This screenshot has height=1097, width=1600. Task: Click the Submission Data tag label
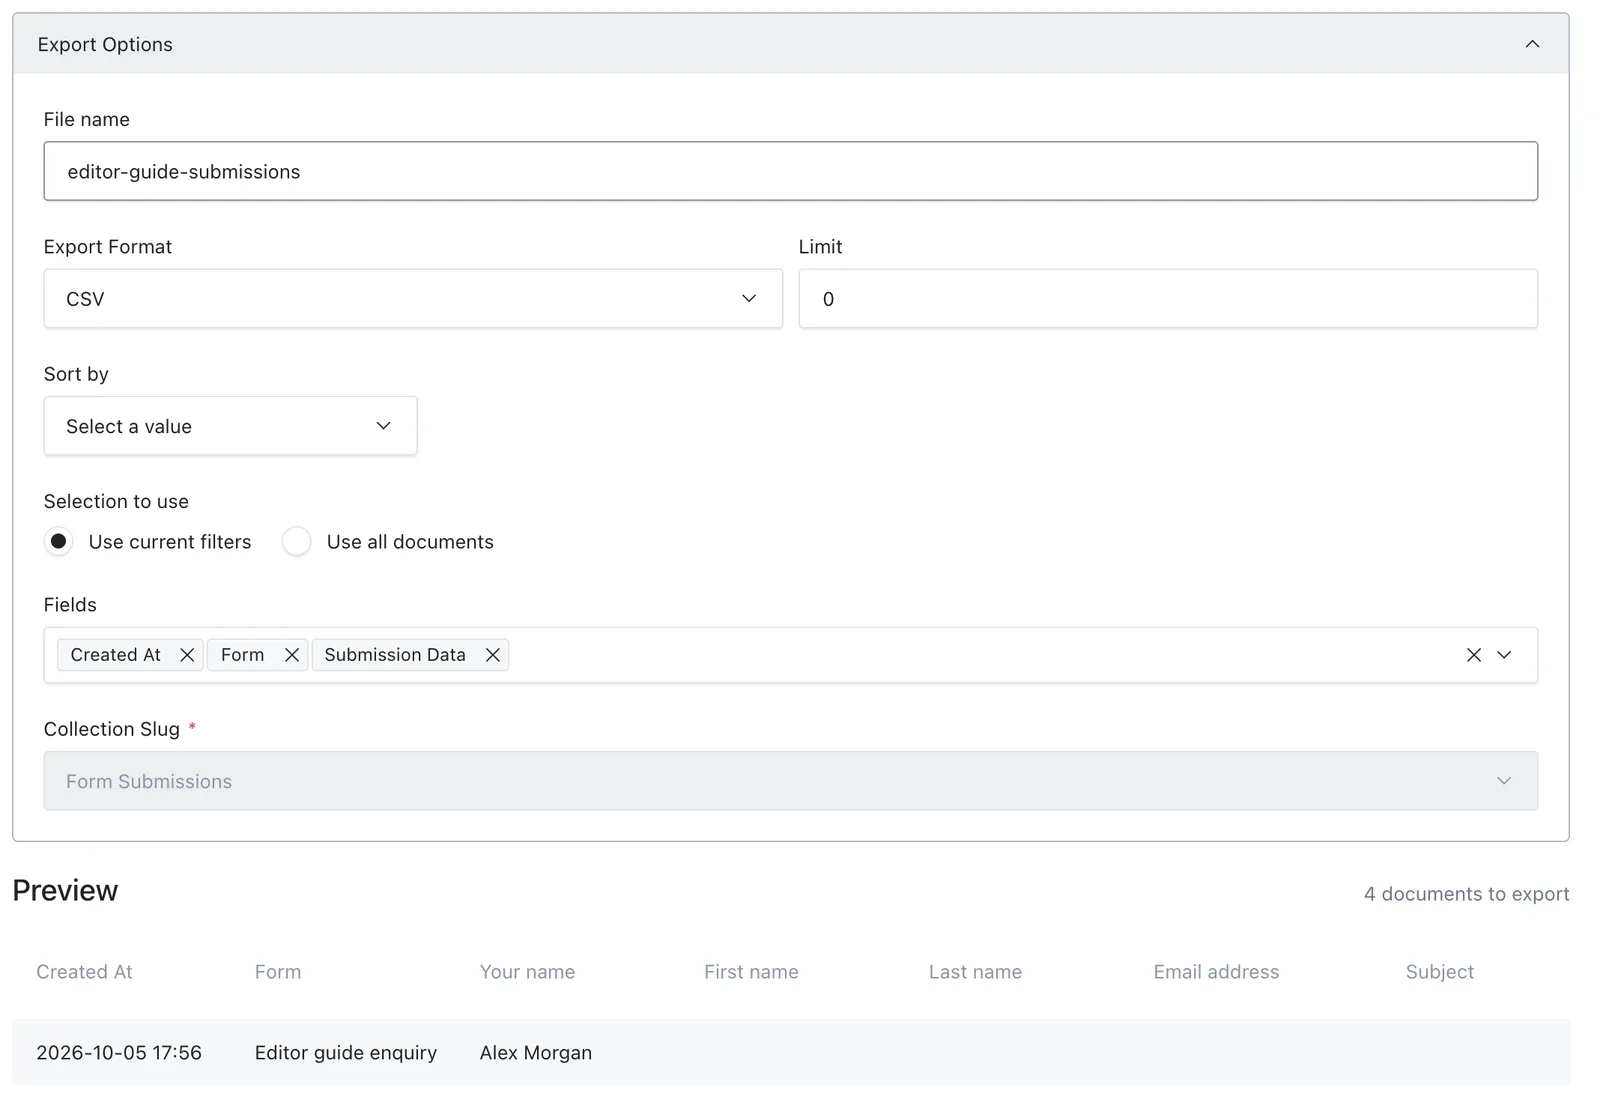[395, 655]
